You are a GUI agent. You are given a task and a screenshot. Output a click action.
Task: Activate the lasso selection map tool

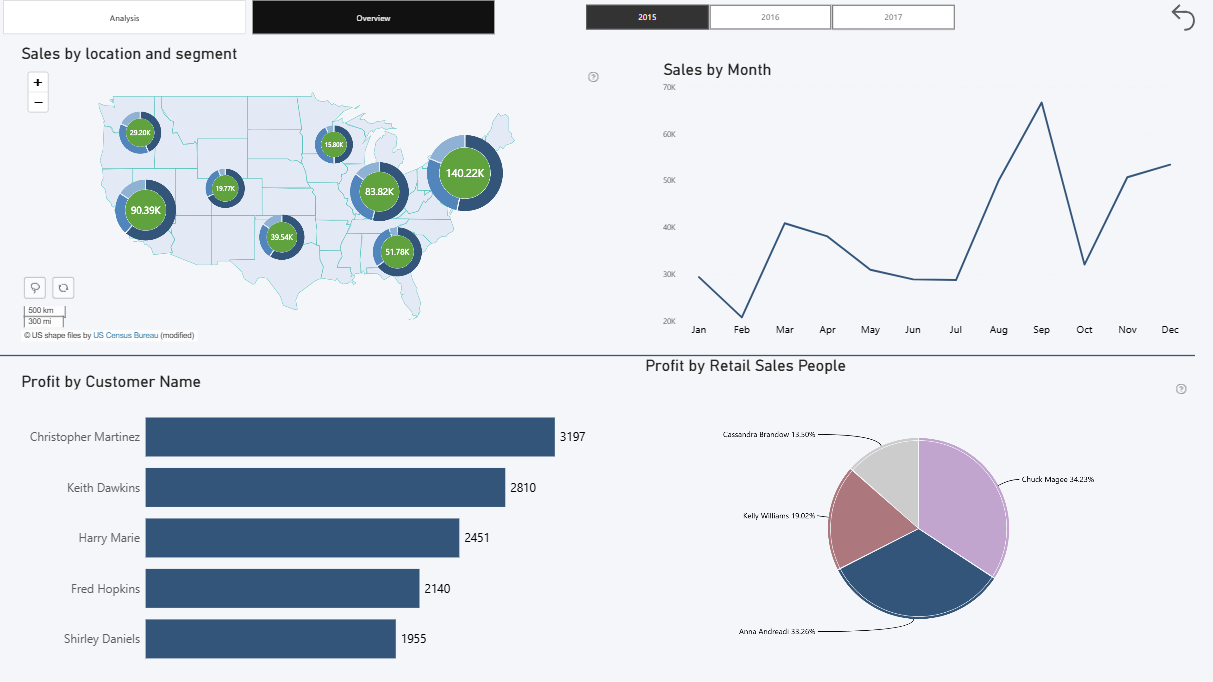35,288
